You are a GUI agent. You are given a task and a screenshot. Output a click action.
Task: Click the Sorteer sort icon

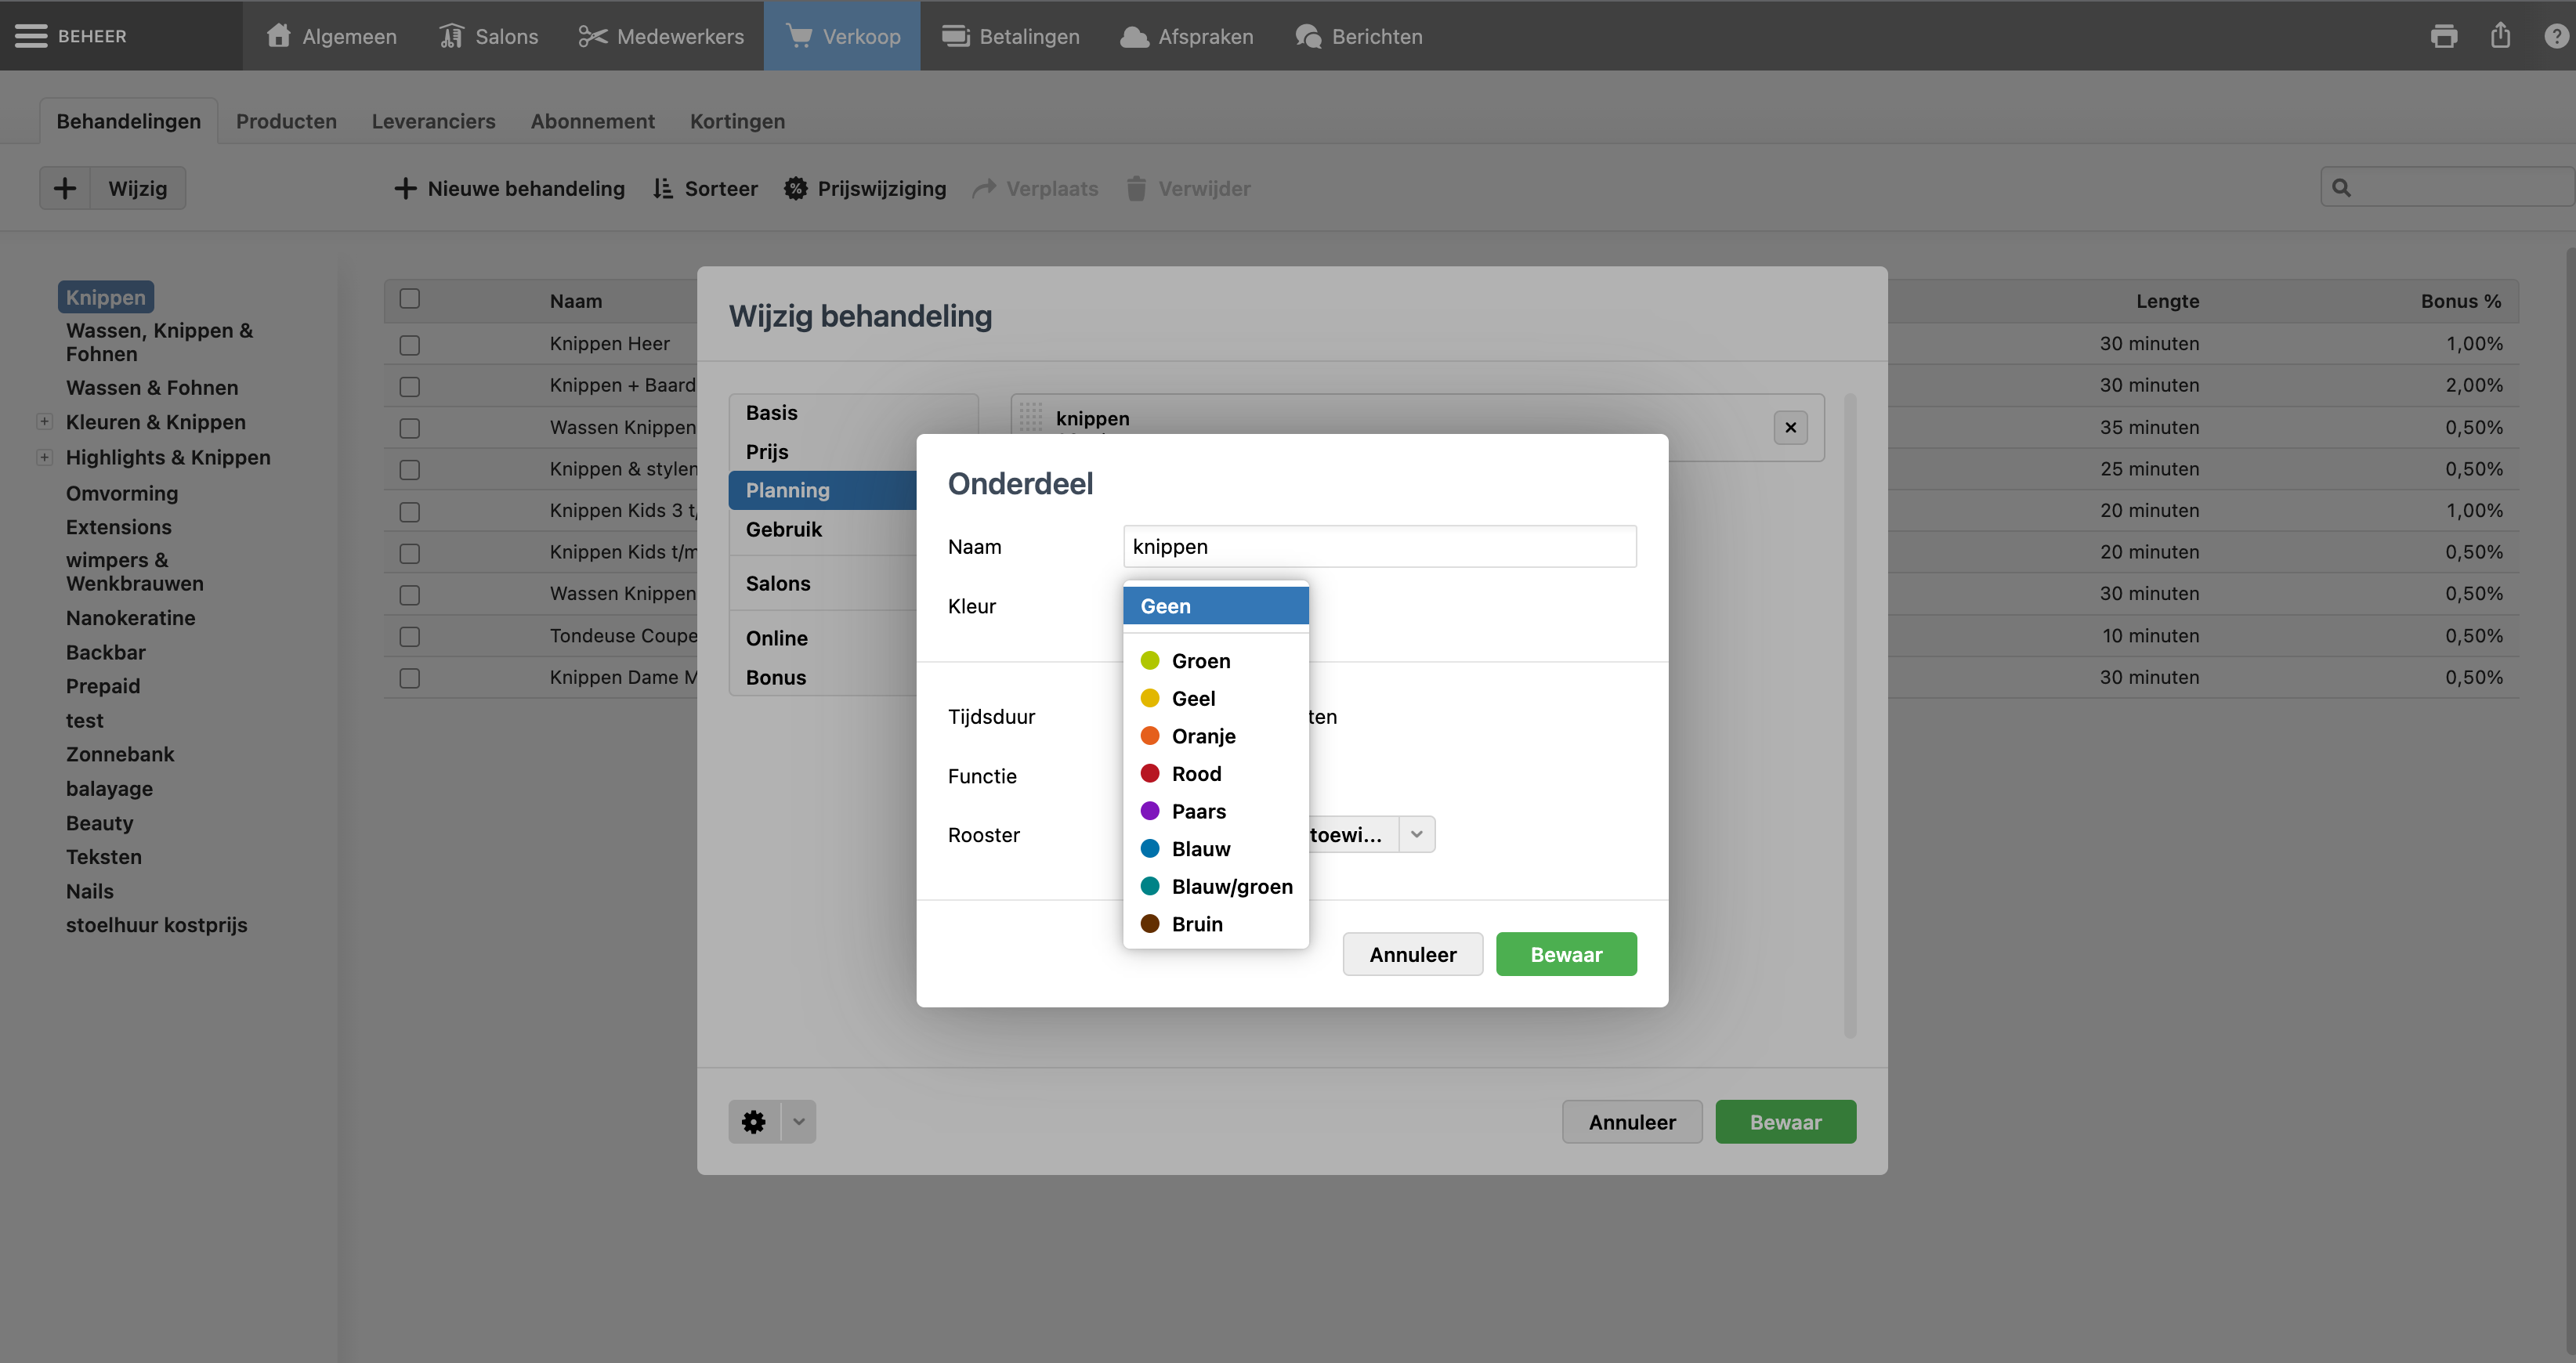pos(663,188)
